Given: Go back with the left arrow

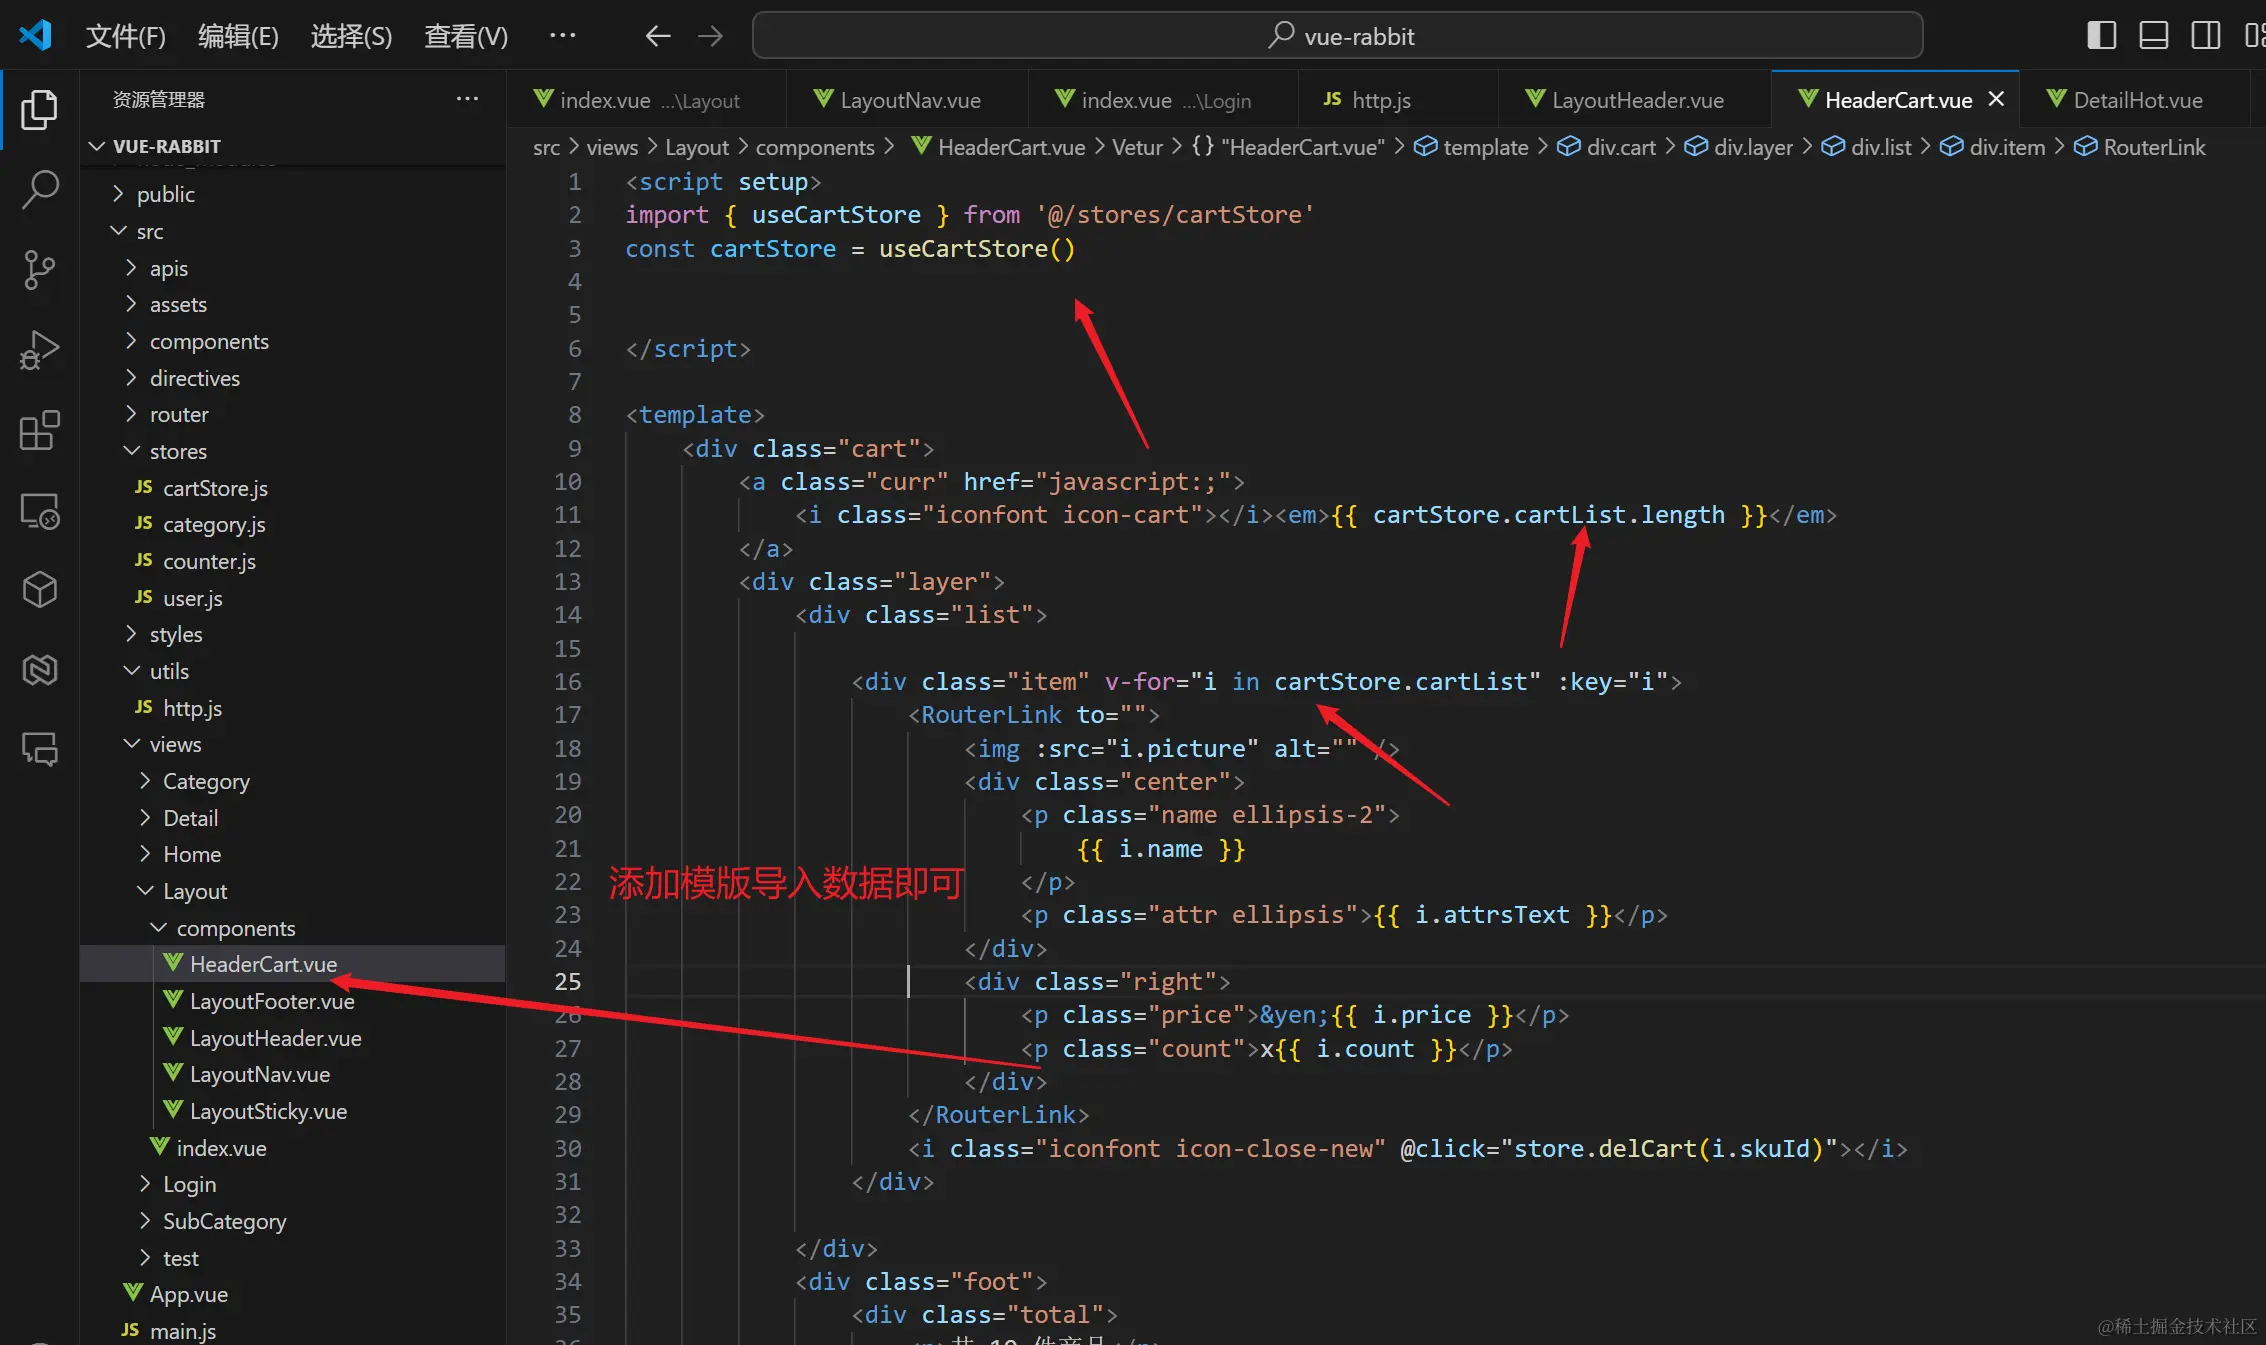Looking at the screenshot, I should (x=657, y=37).
